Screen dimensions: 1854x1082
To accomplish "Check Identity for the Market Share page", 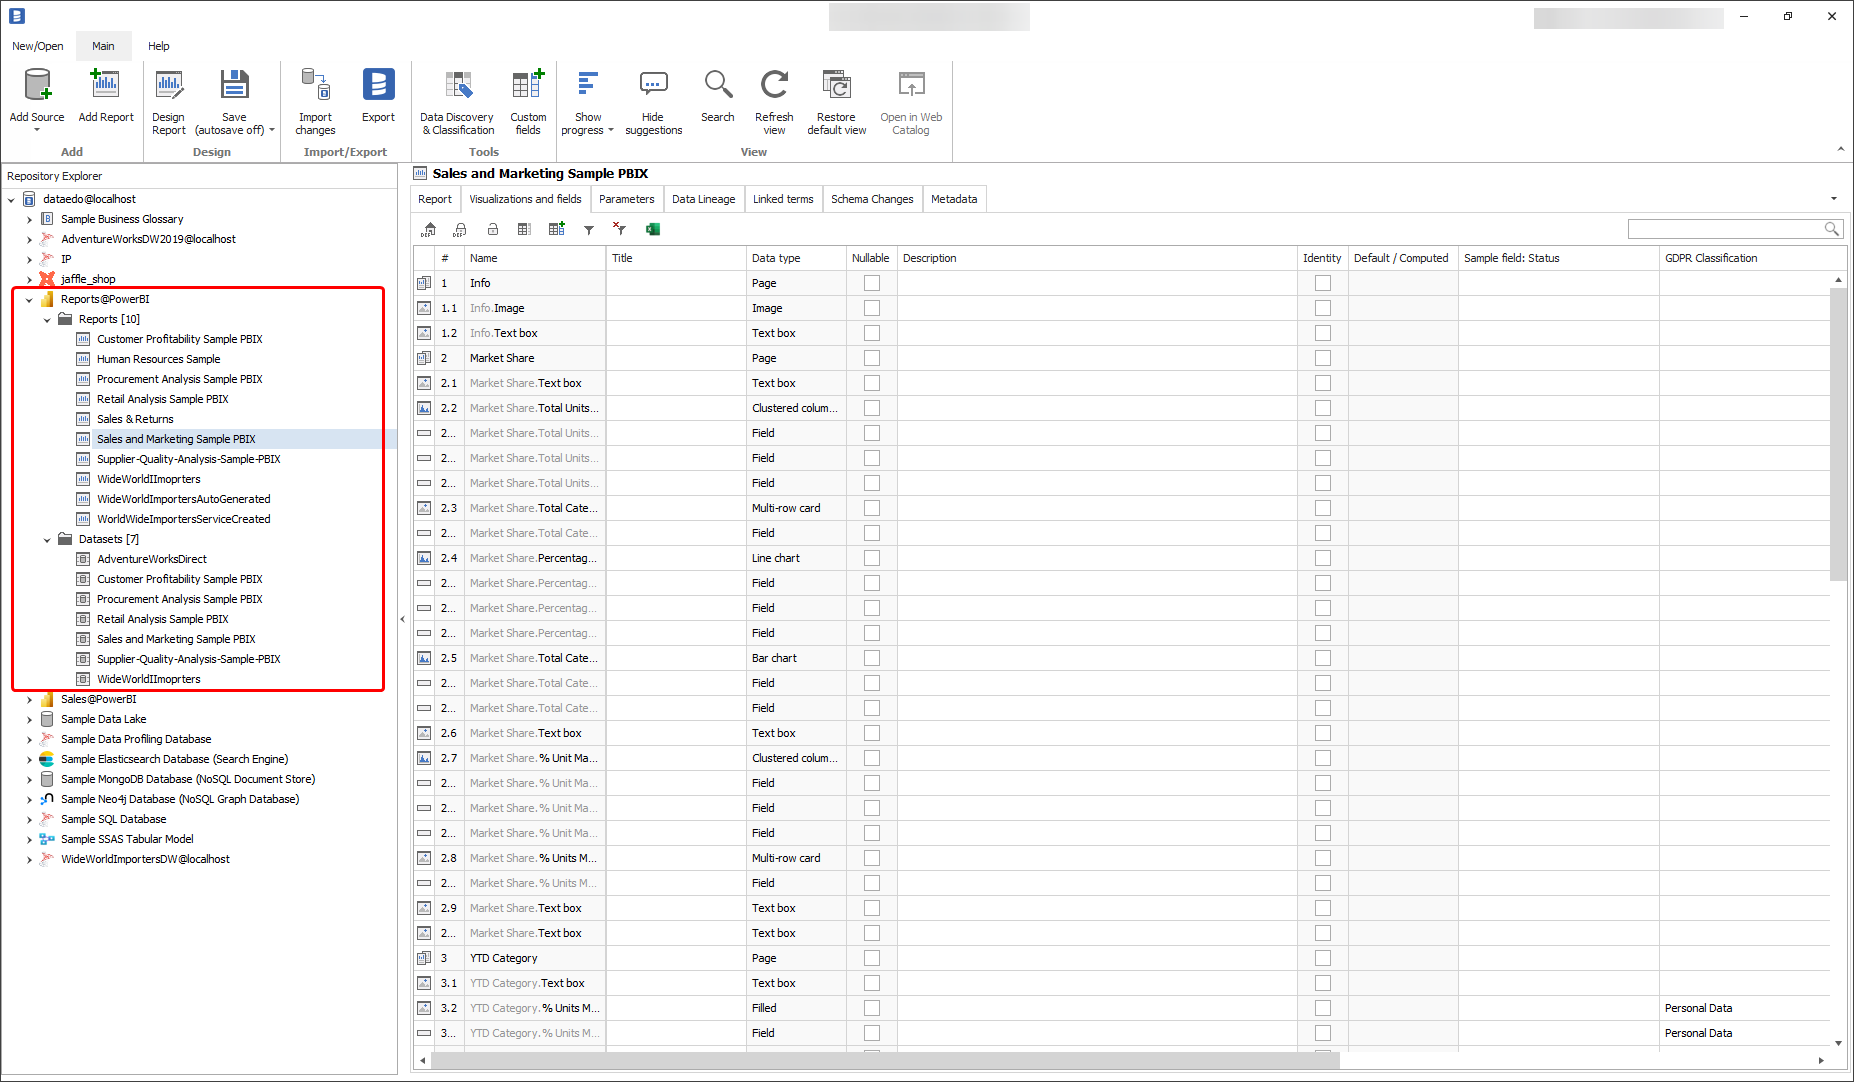I will (x=1322, y=358).
